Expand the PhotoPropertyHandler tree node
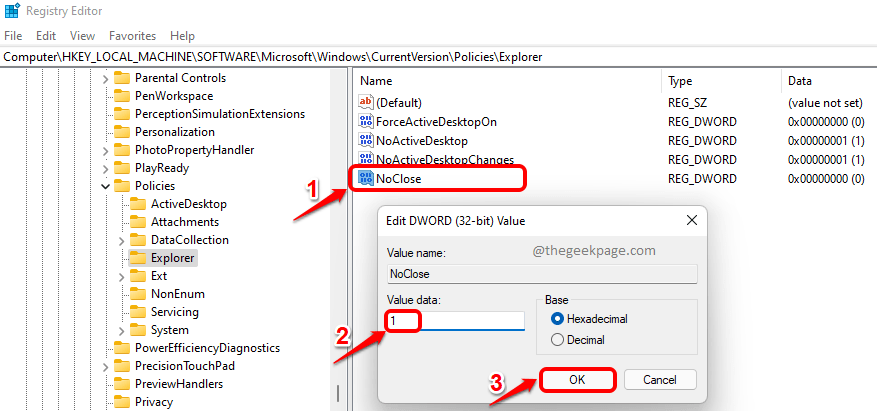The width and height of the screenshot is (877, 411). (x=106, y=150)
